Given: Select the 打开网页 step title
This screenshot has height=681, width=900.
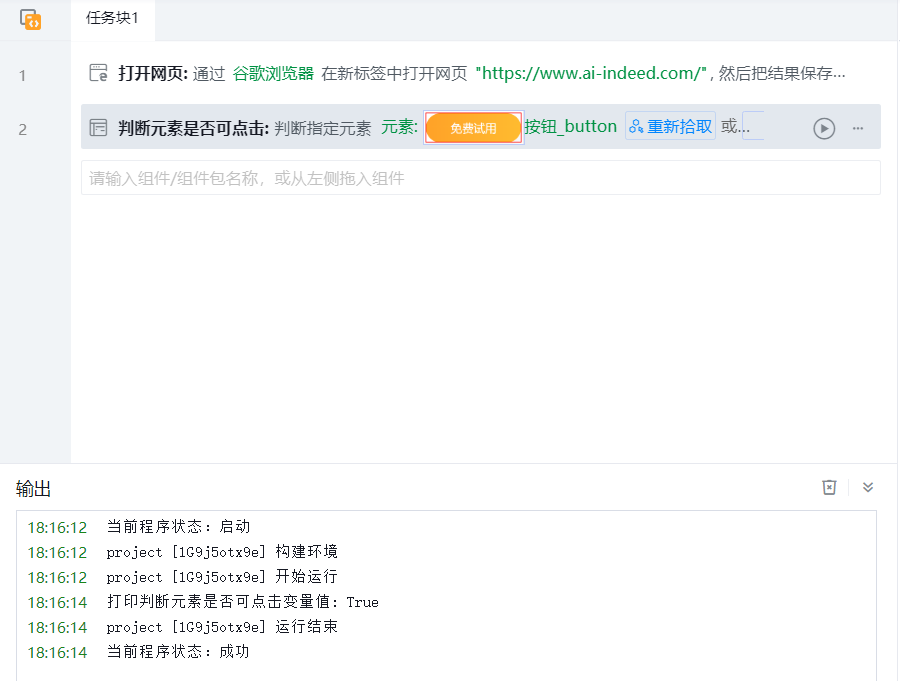Looking at the screenshot, I should 152,73.
